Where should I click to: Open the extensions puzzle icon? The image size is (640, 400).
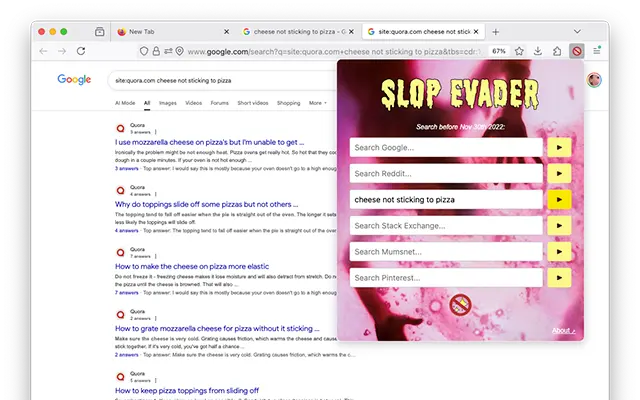tap(557, 51)
